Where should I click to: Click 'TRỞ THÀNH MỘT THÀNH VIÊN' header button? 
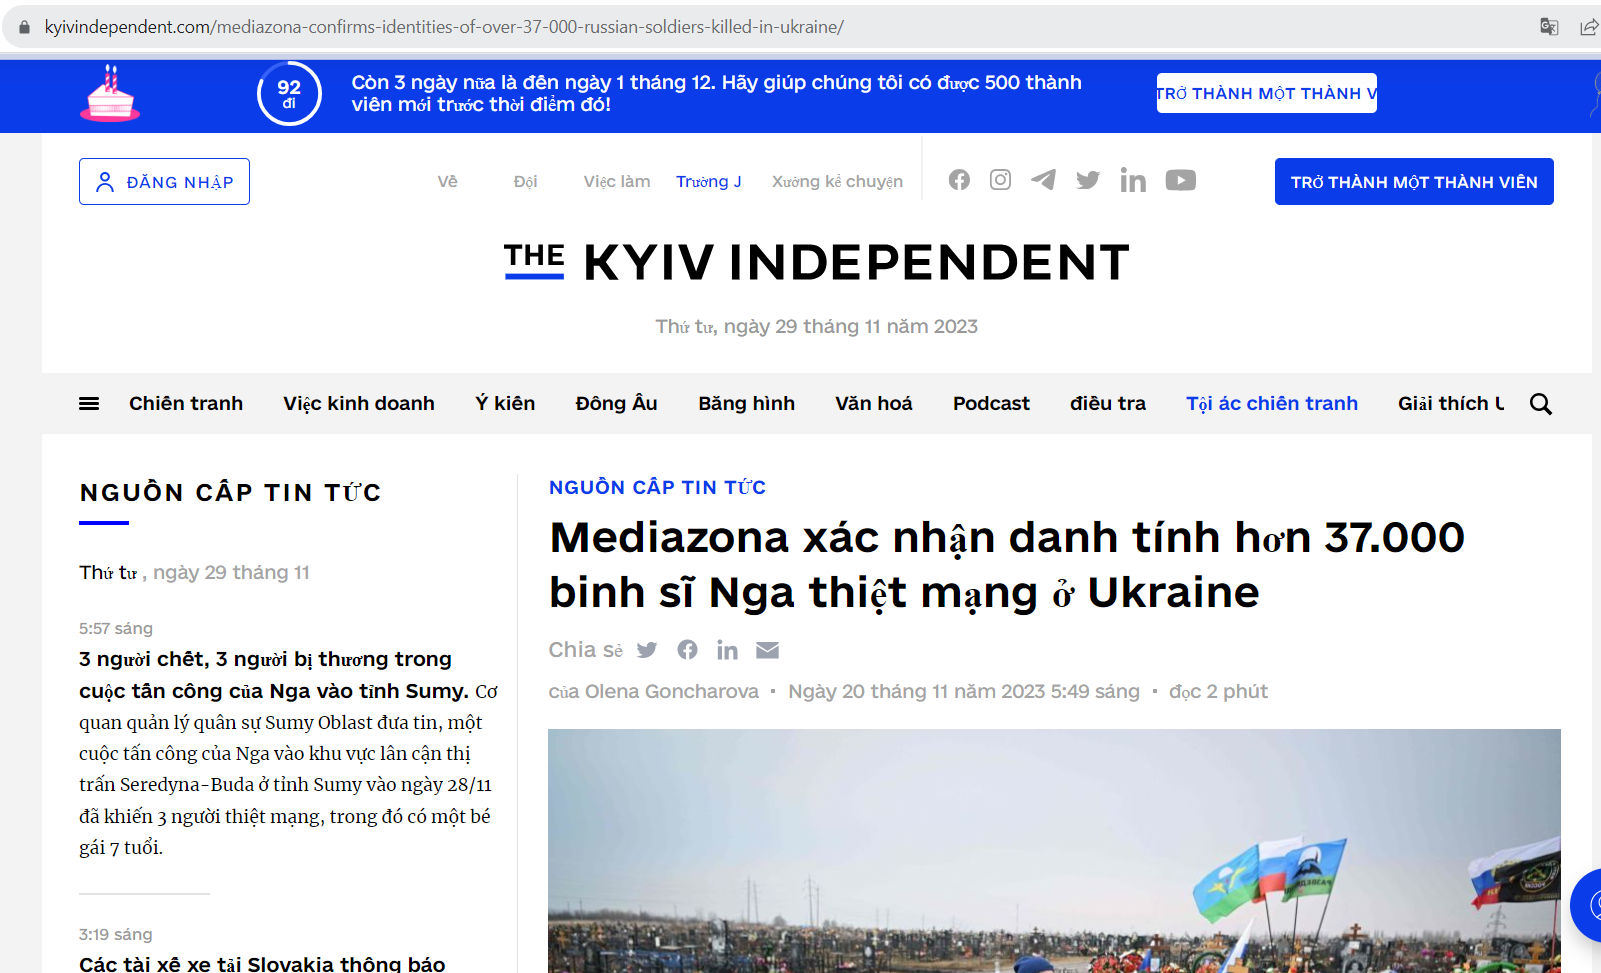pos(1413,182)
